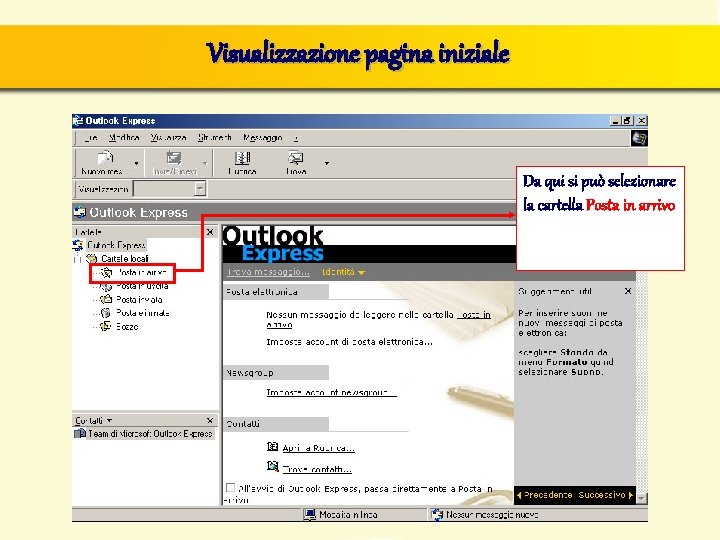Click Imposta account di posta elettronica...
720x540 pixels.
pos(349,342)
